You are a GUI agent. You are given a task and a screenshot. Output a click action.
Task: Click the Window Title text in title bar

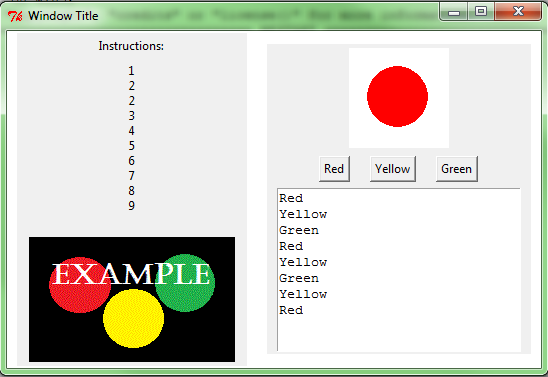63,16
